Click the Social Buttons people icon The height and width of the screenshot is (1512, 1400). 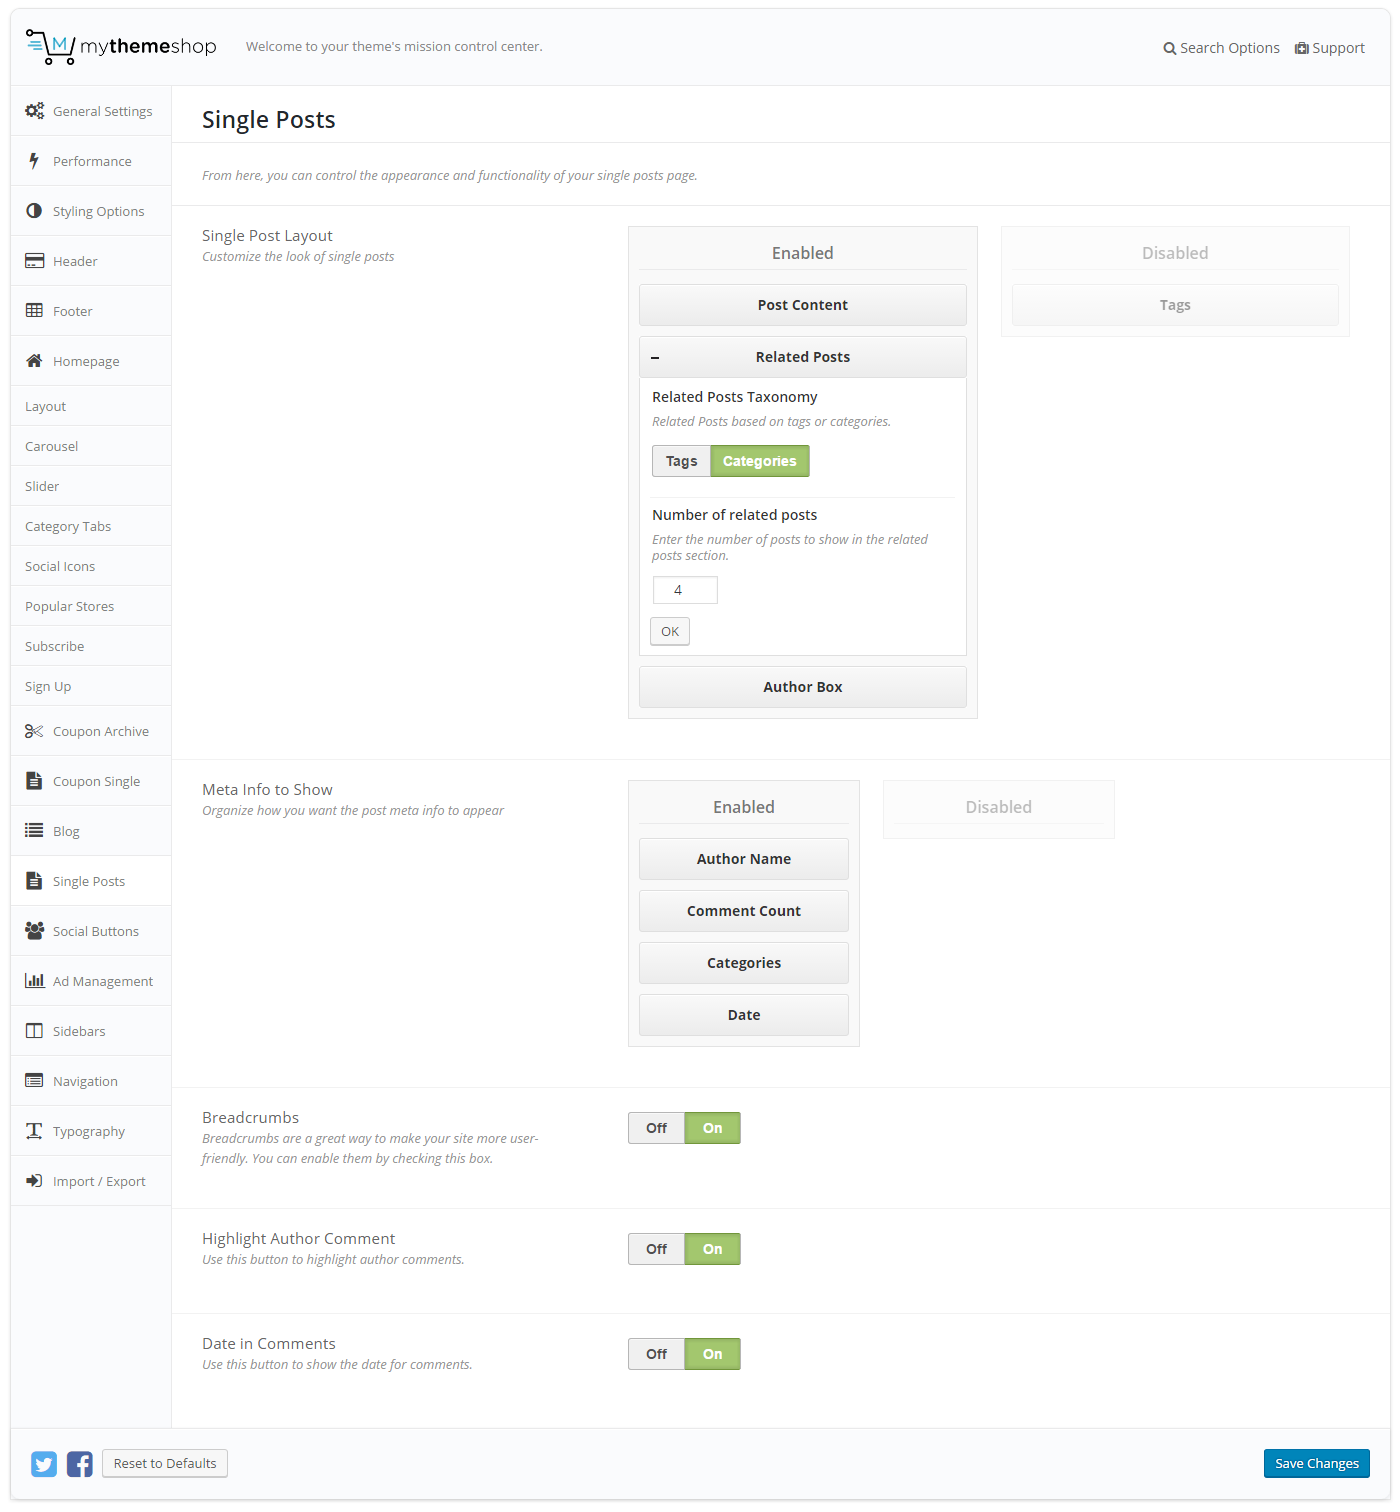[x=34, y=931]
